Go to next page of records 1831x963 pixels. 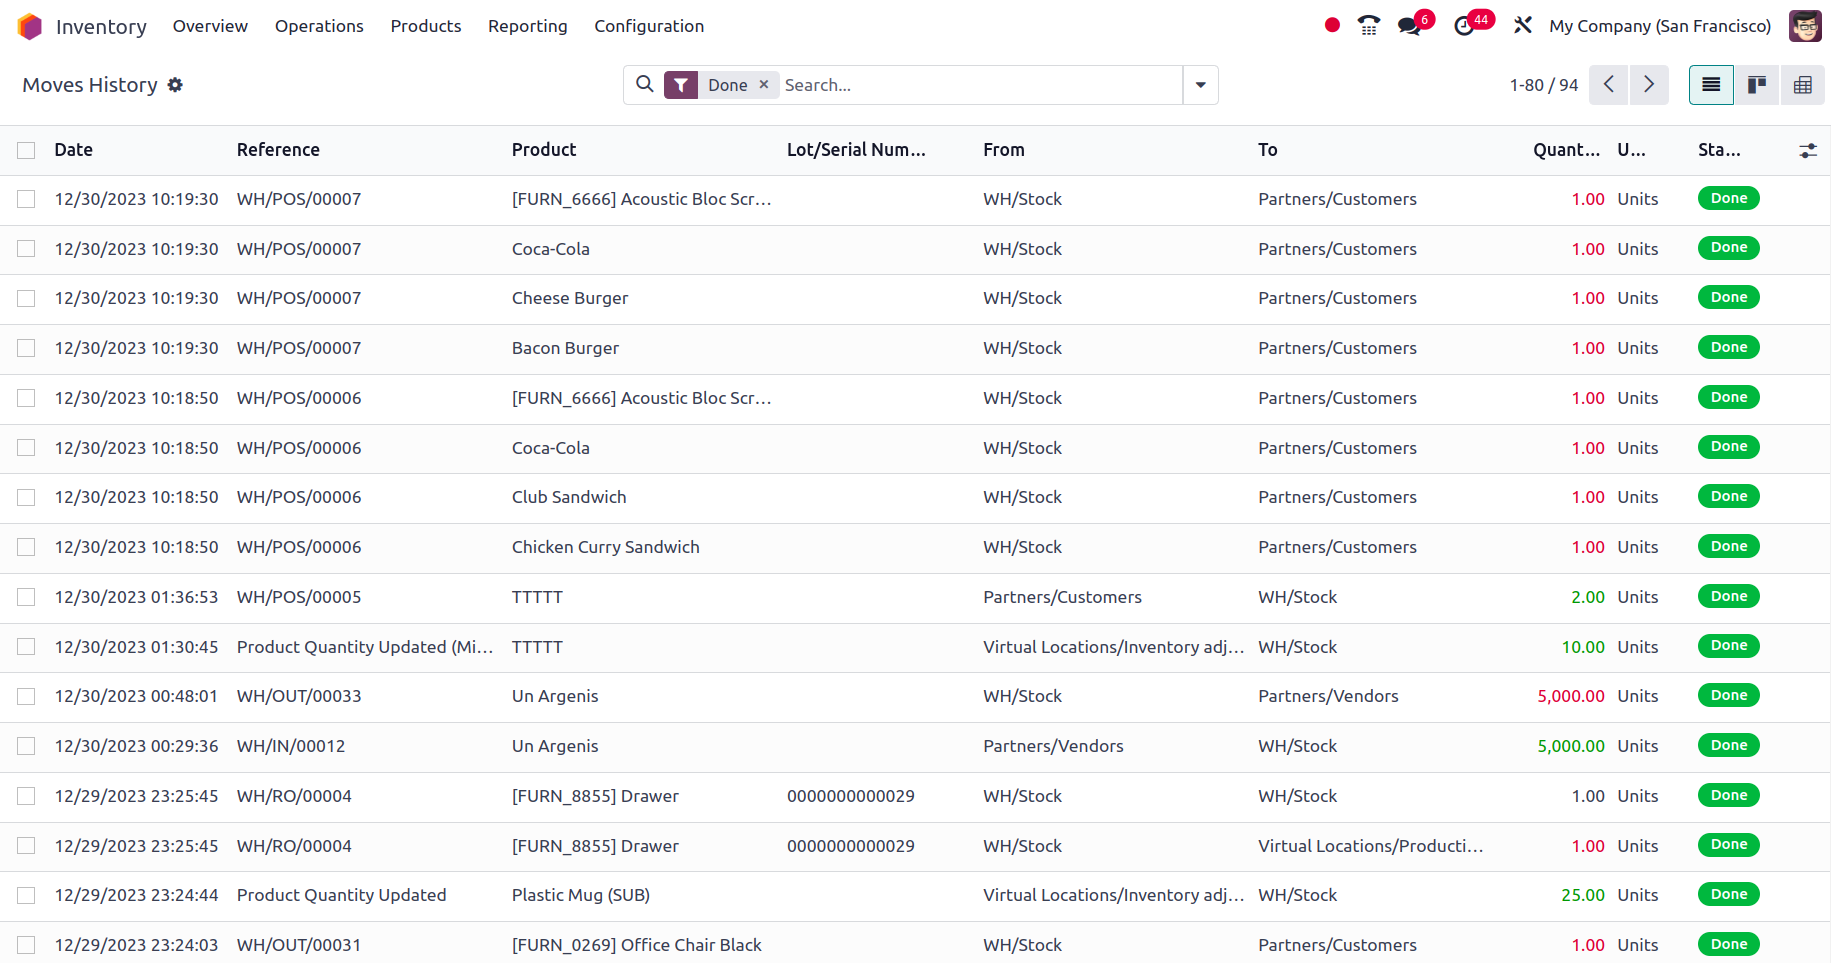tap(1649, 85)
